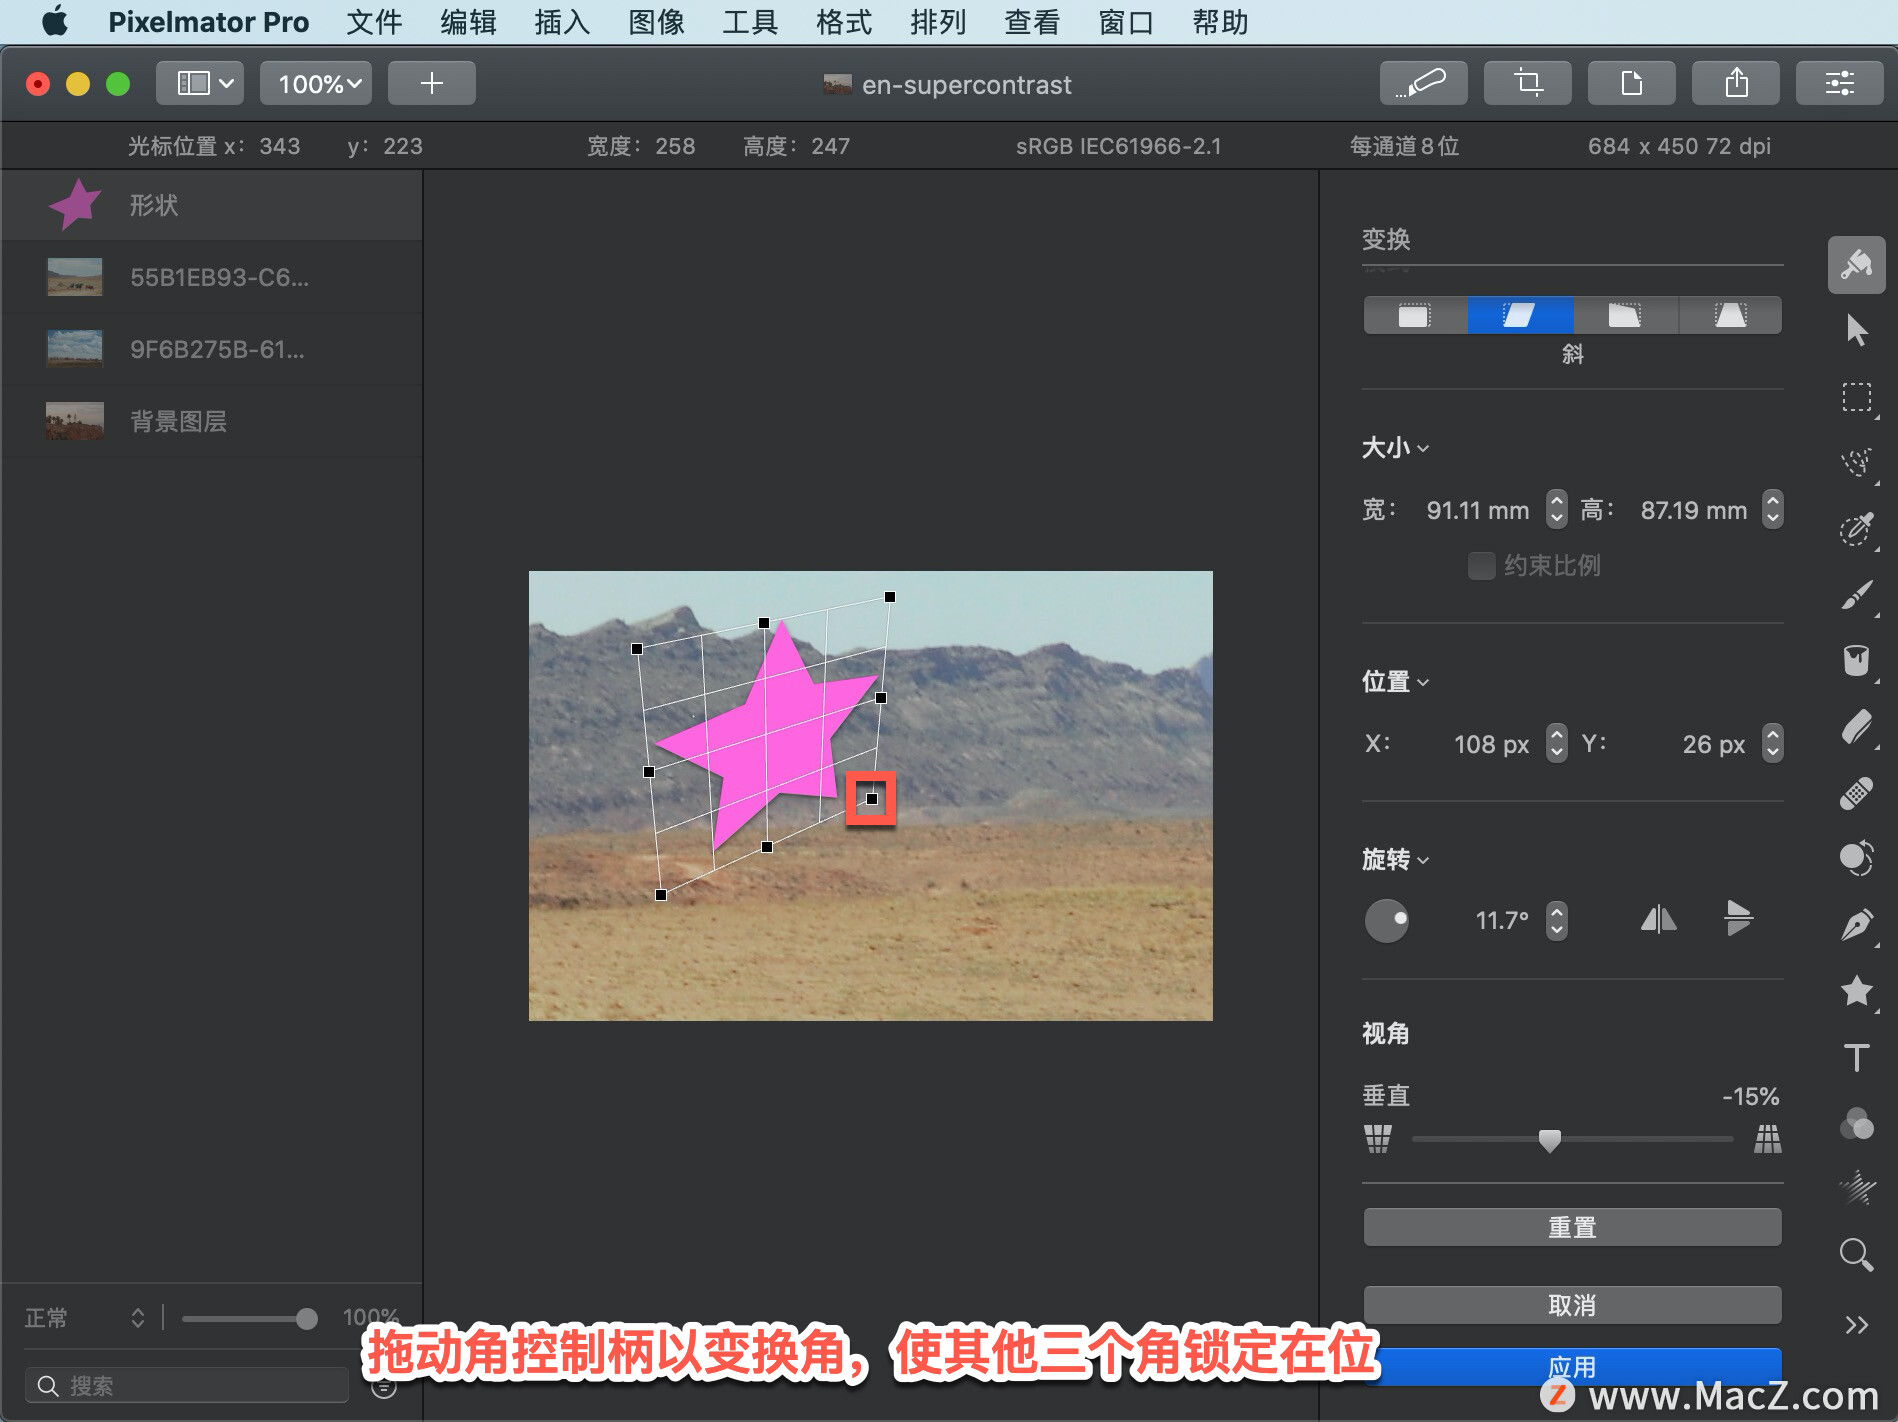This screenshot has height=1422, width=1898.
Task: Adjust the layer opacity slider
Action: click(x=307, y=1319)
